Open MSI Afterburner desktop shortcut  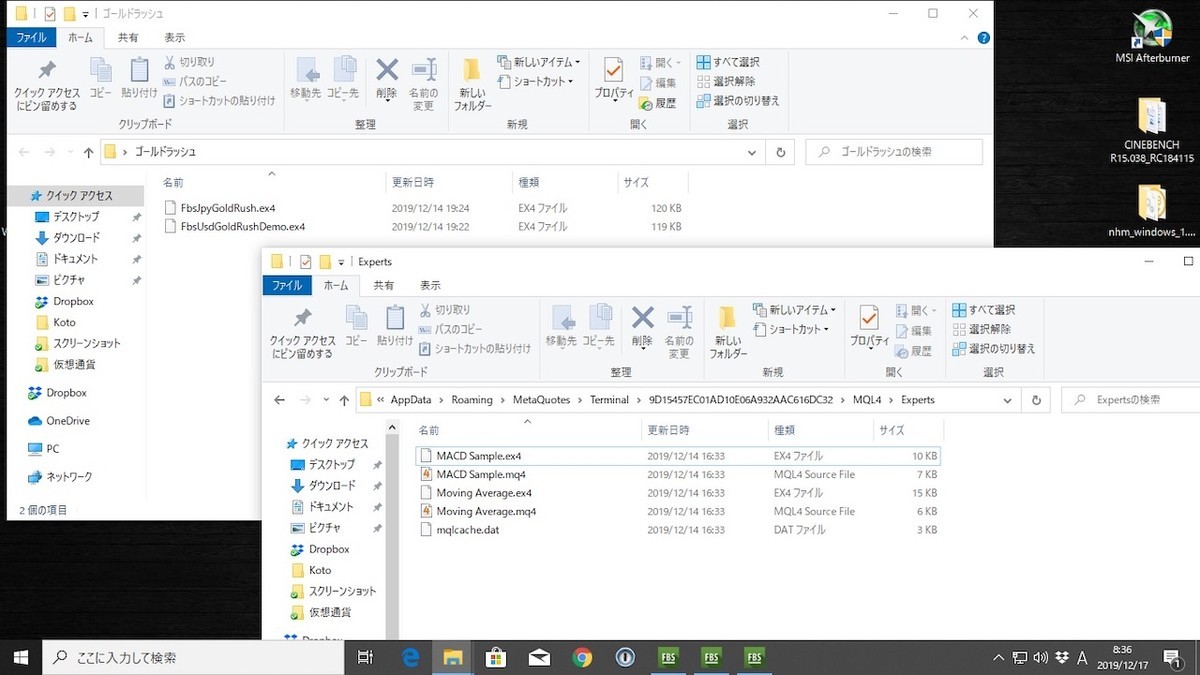1153,37
